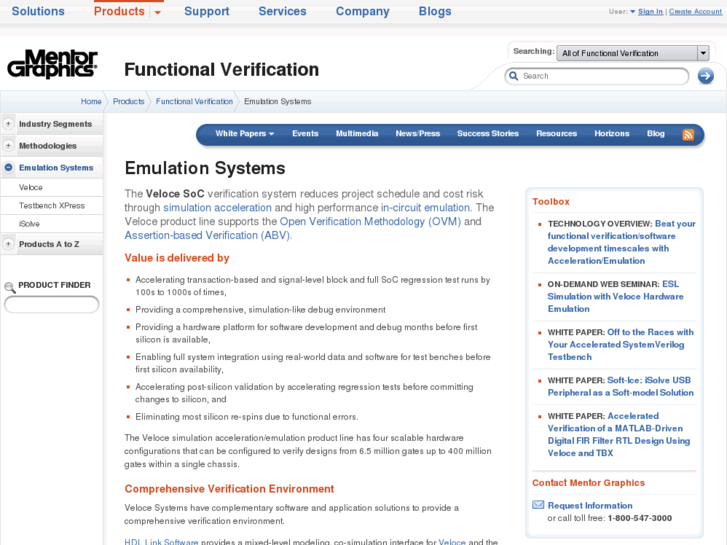Click the Contact Mentor Graphics heading
This screenshot has height=545, width=727.
click(x=588, y=483)
